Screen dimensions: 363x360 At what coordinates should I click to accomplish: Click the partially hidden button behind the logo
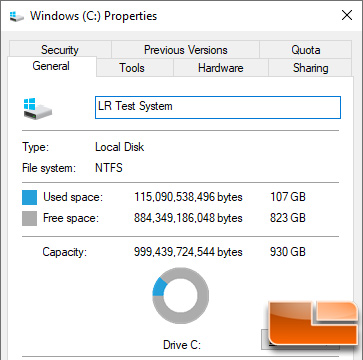[265, 339]
